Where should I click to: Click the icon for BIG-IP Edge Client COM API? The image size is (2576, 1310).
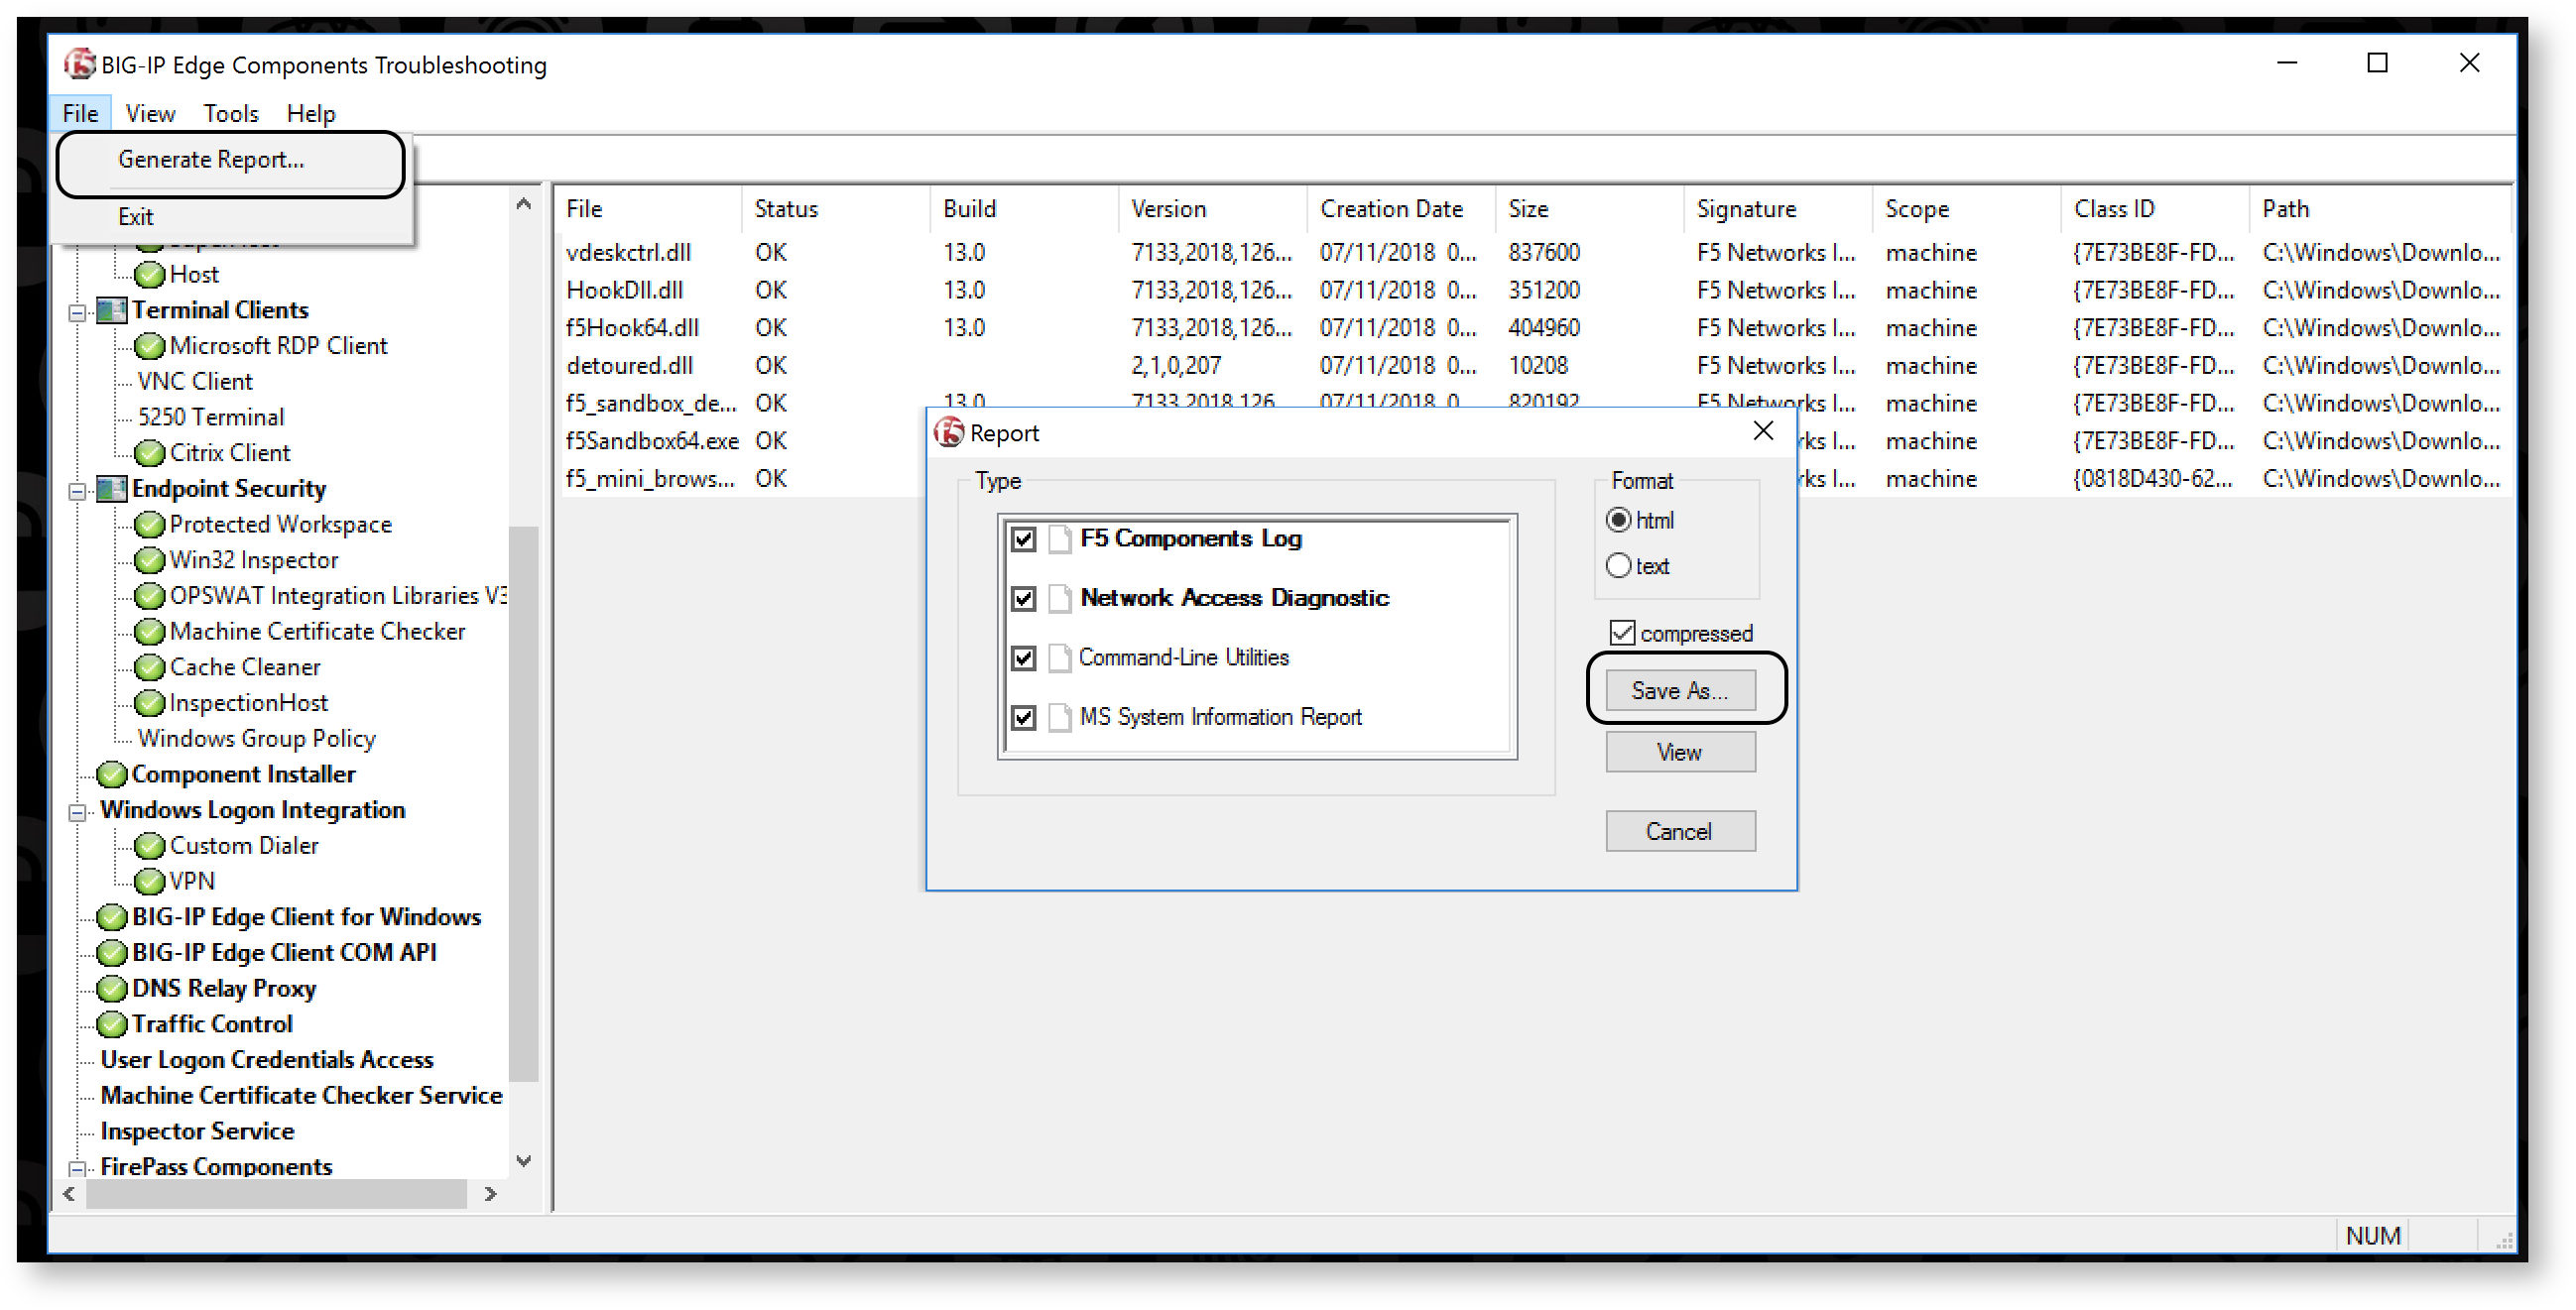[x=112, y=953]
